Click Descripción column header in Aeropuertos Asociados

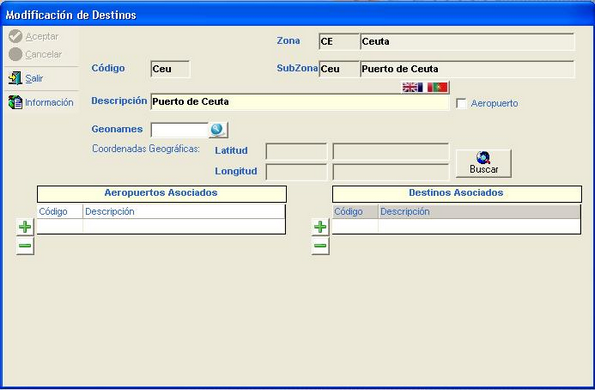pyautogui.click(x=184, y=211)
